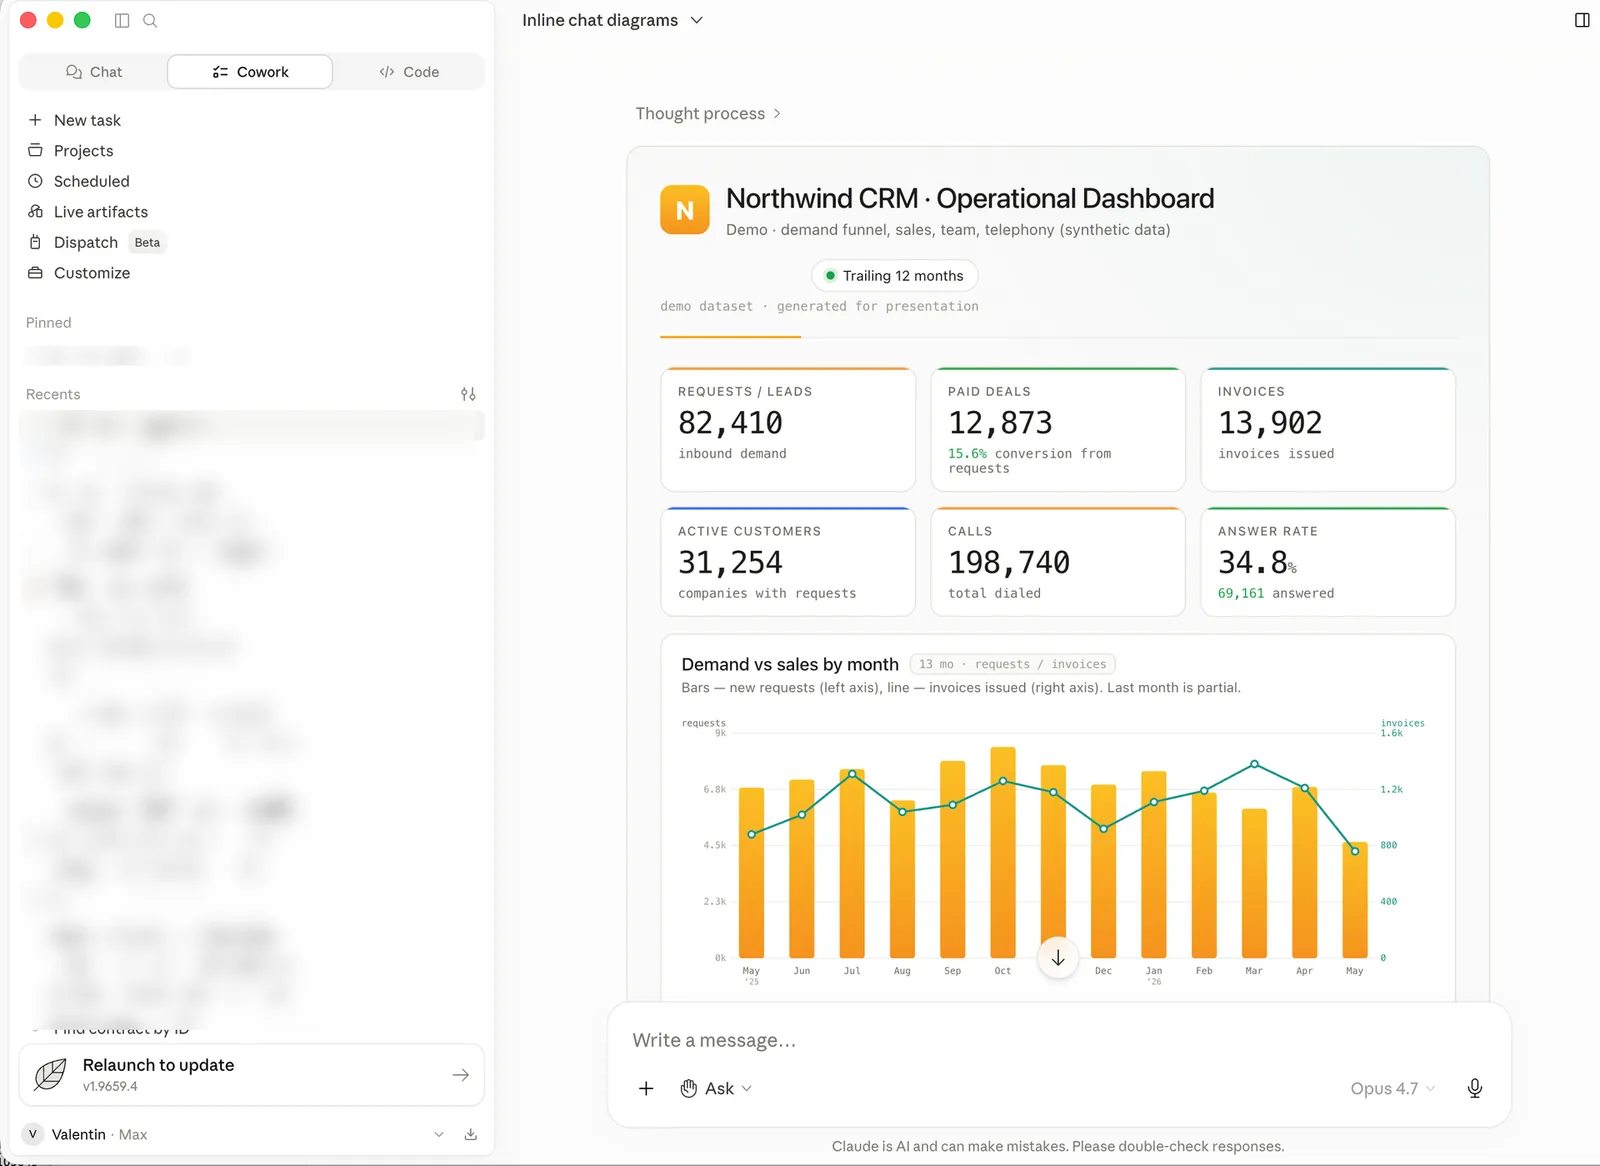The image size is (1600, 1166).
Task: Toggle the right side panel icon
Action: tap(1582, 20)
